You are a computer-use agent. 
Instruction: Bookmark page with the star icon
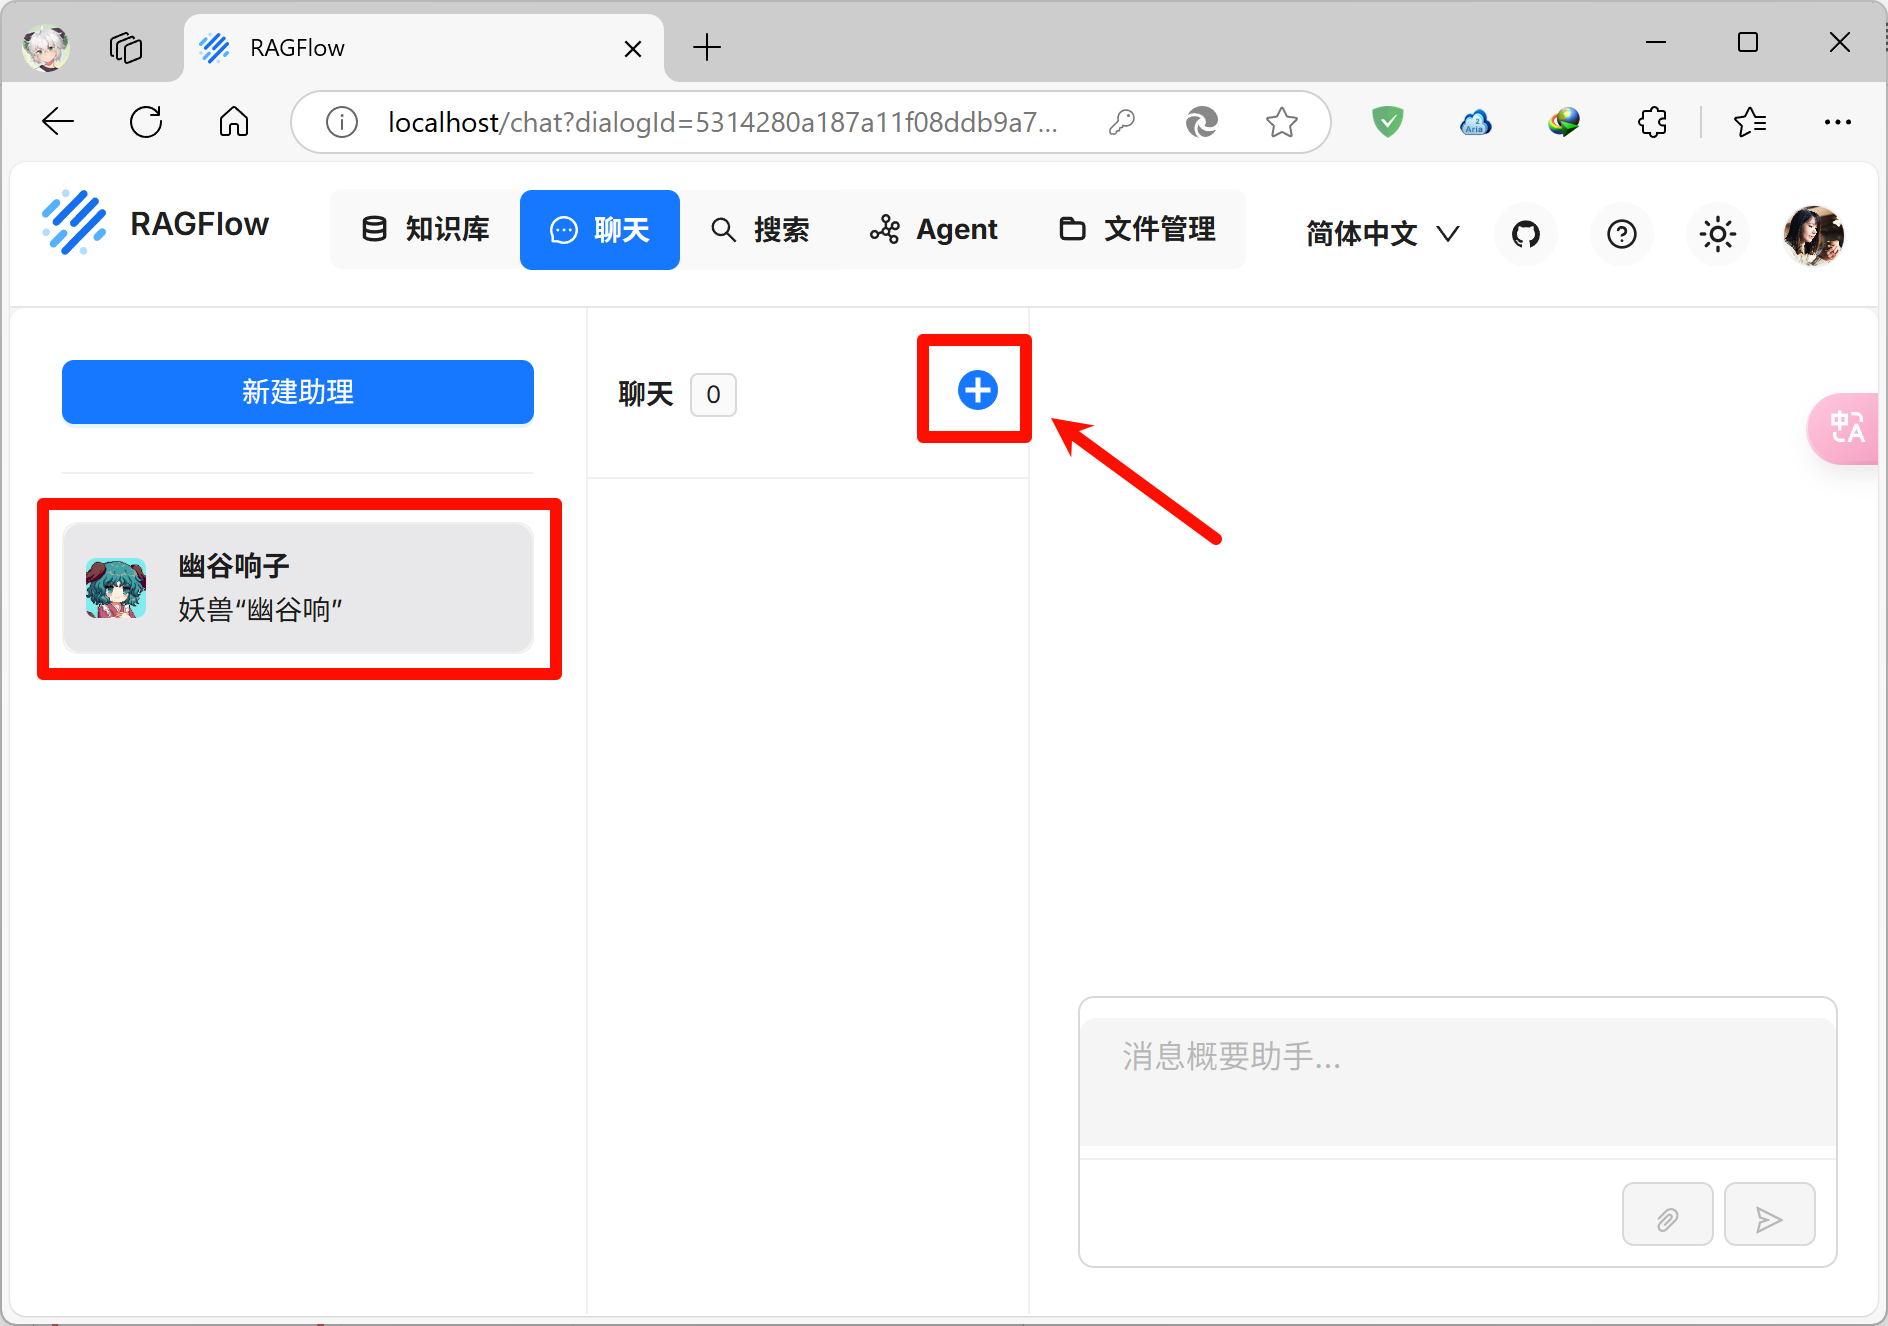[x=1281, y=122]
